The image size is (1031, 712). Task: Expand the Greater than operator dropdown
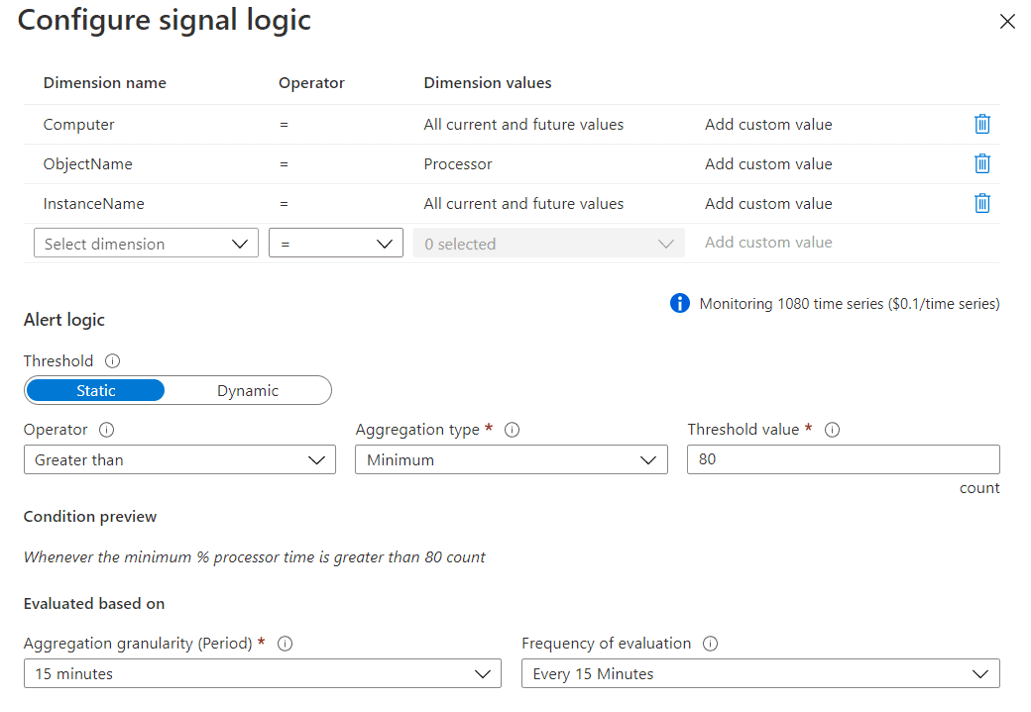point(180,460)
